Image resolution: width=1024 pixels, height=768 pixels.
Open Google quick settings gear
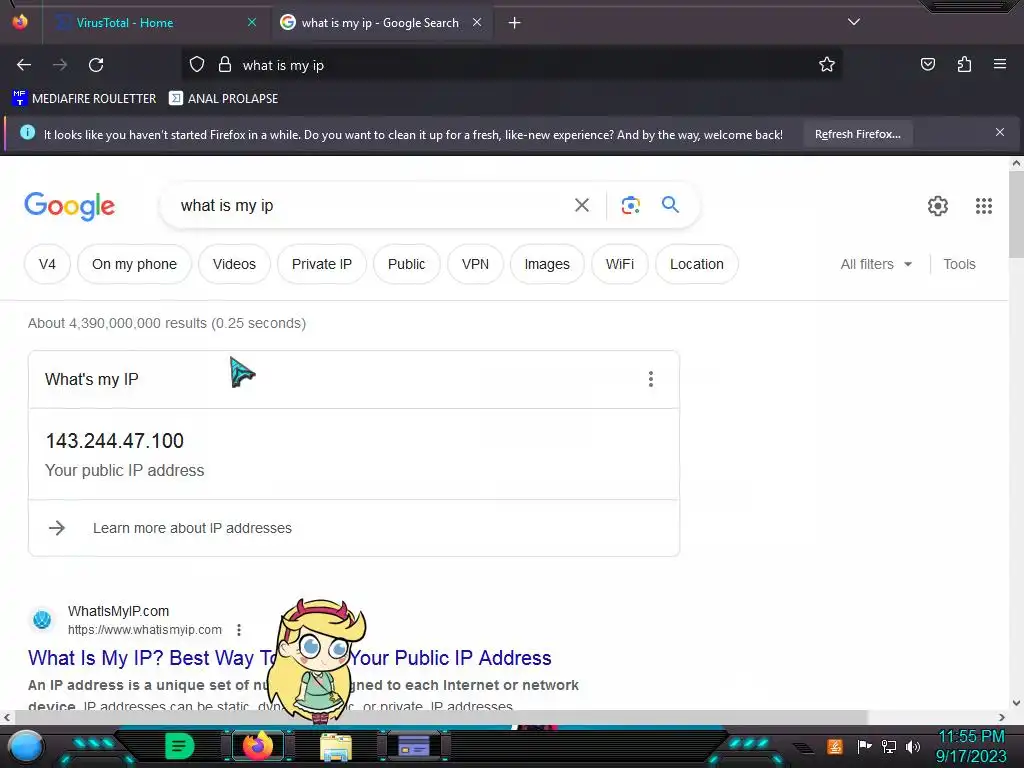click(938, 206)
